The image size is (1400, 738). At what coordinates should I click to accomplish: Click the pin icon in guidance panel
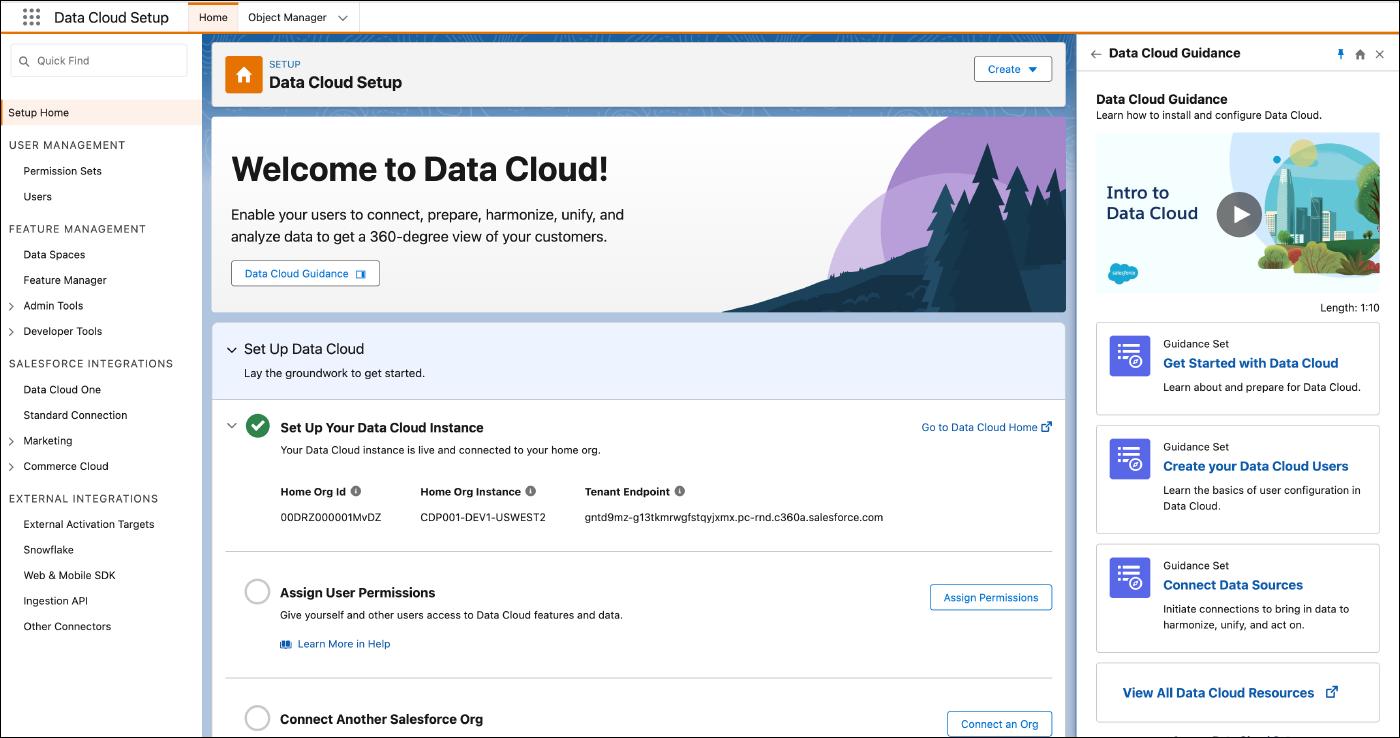point(1341,54)
